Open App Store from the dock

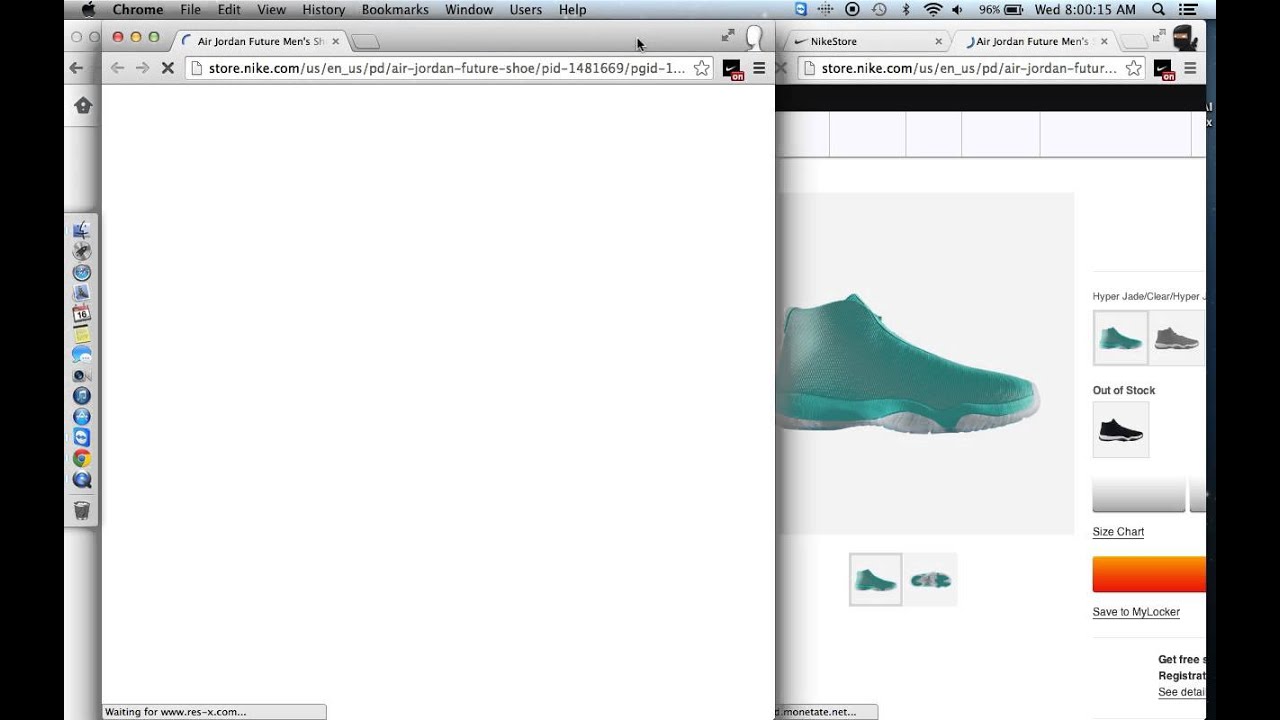[82, 417]
